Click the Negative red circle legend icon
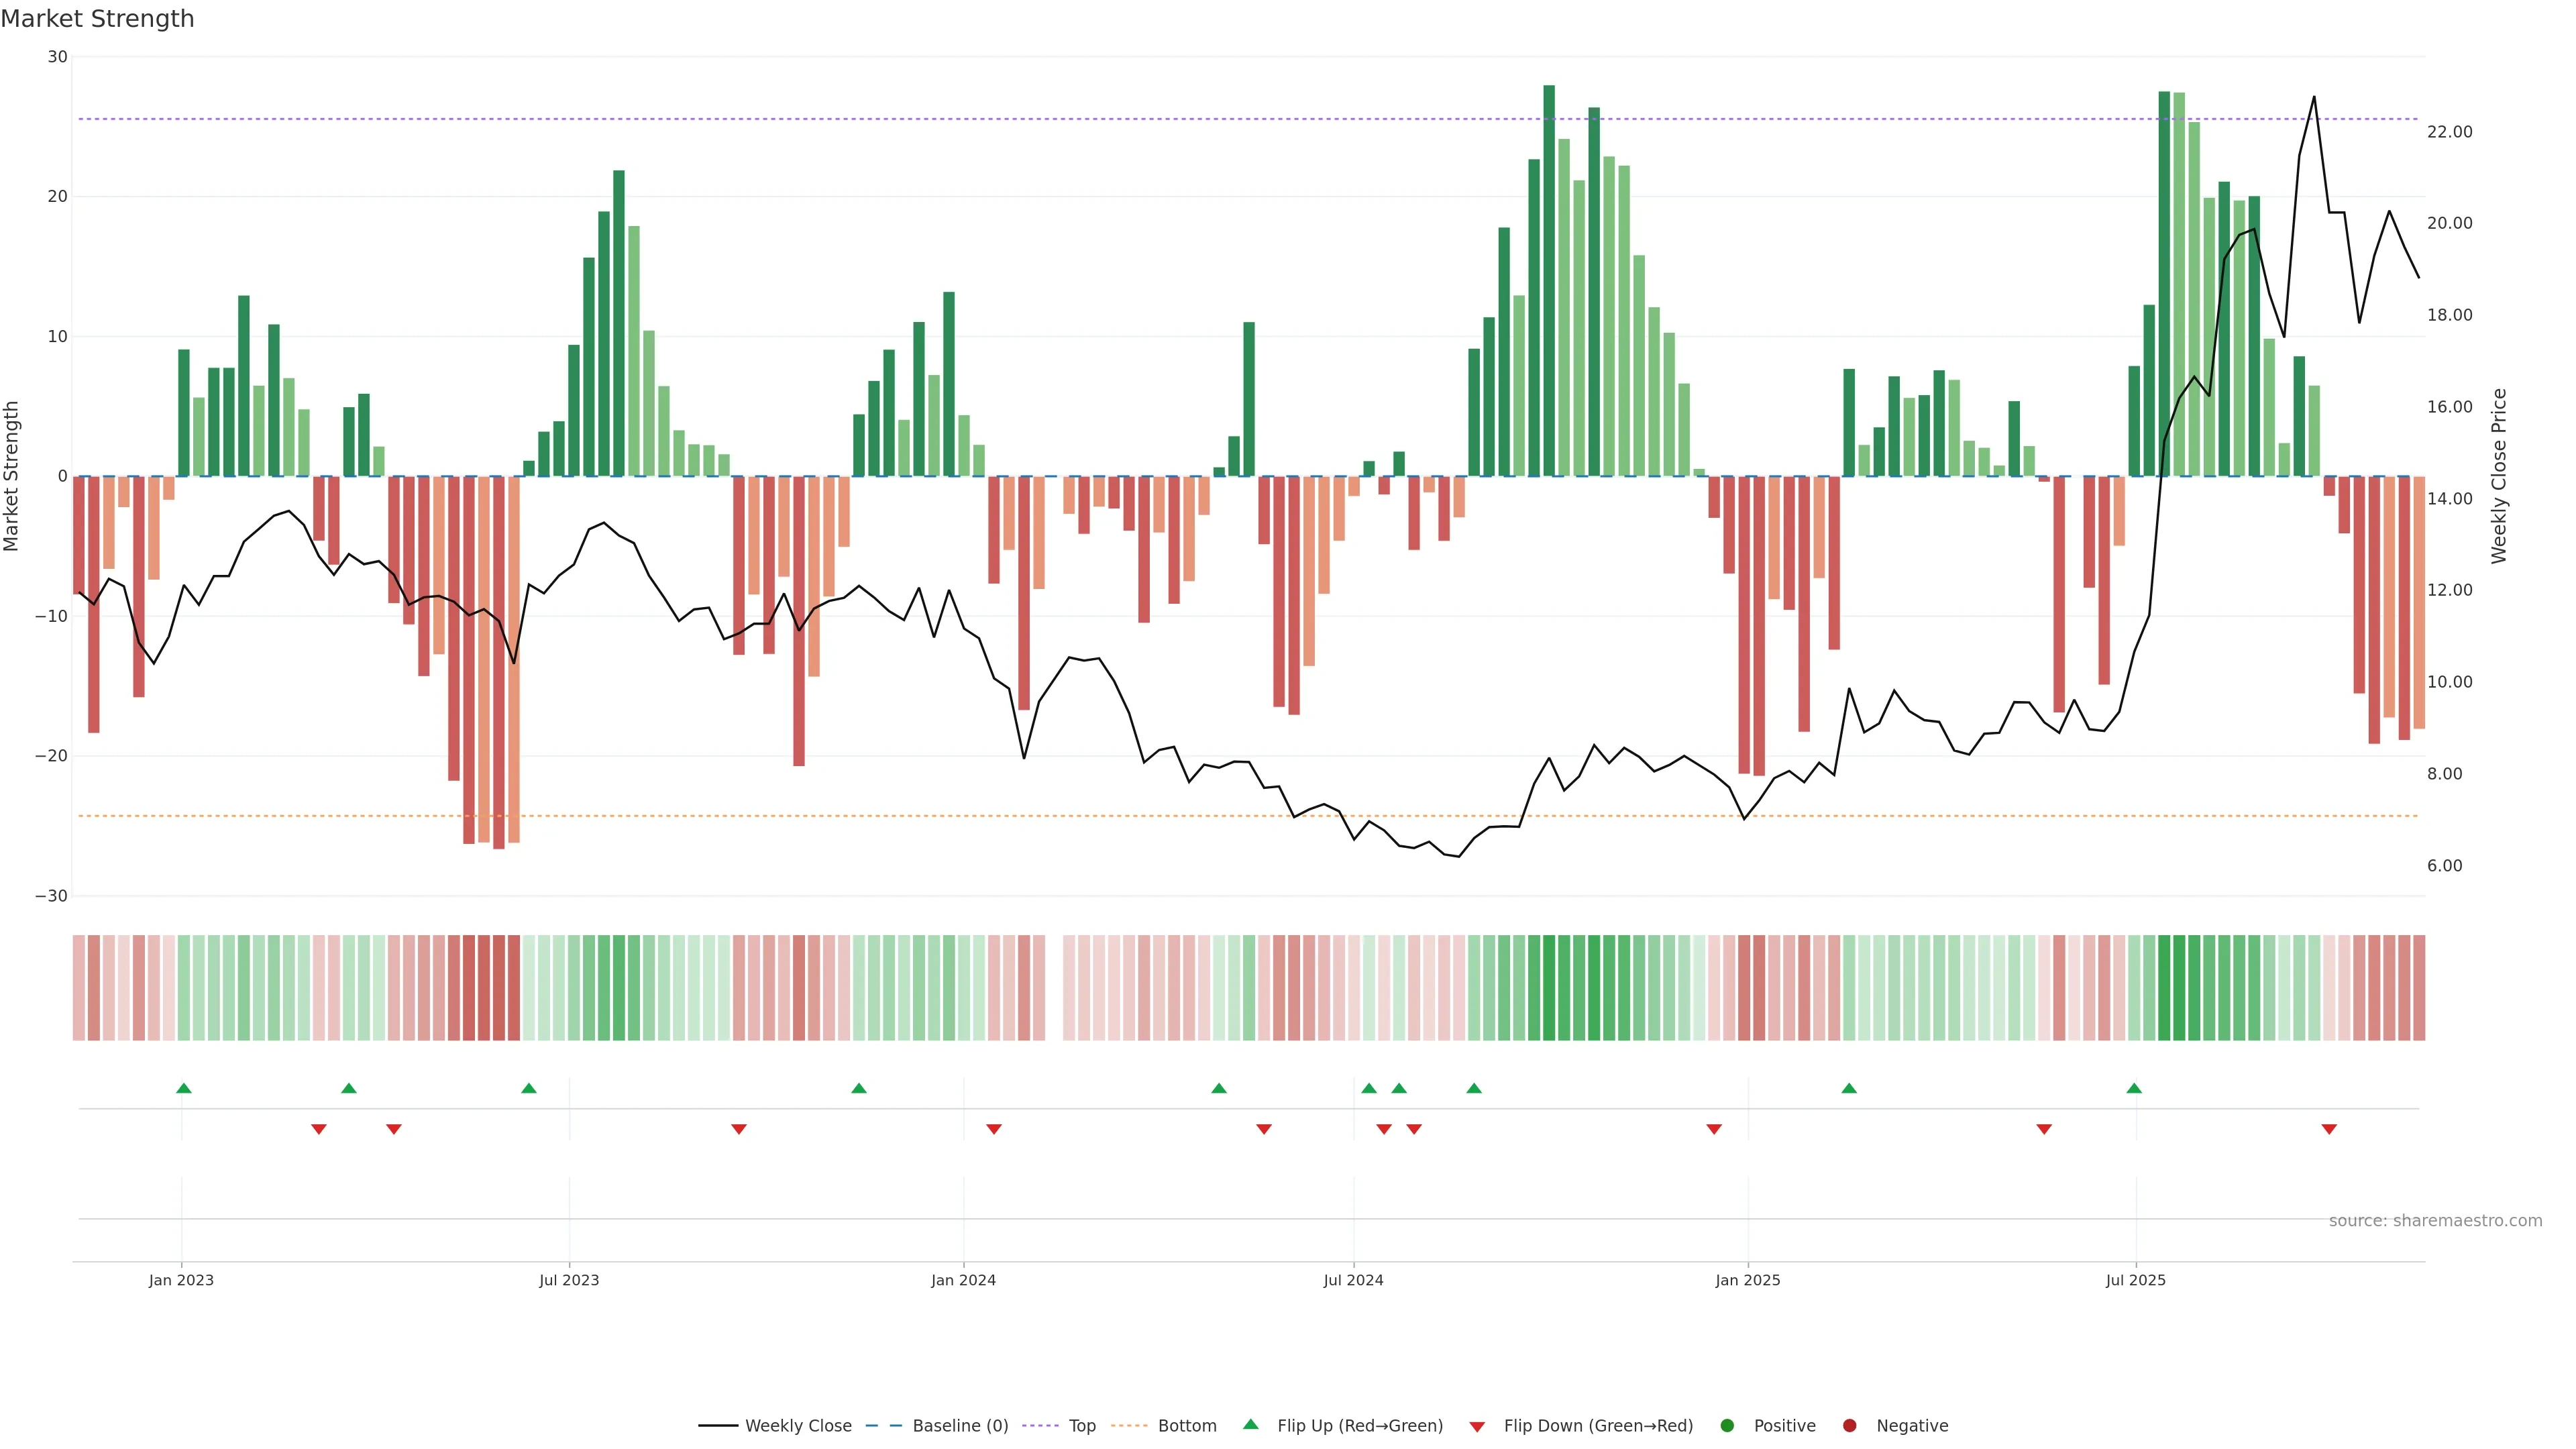Image resolution: width=2576 pixels, height=1449 pixels. pyautogui.click(x=1849, y=1426)
